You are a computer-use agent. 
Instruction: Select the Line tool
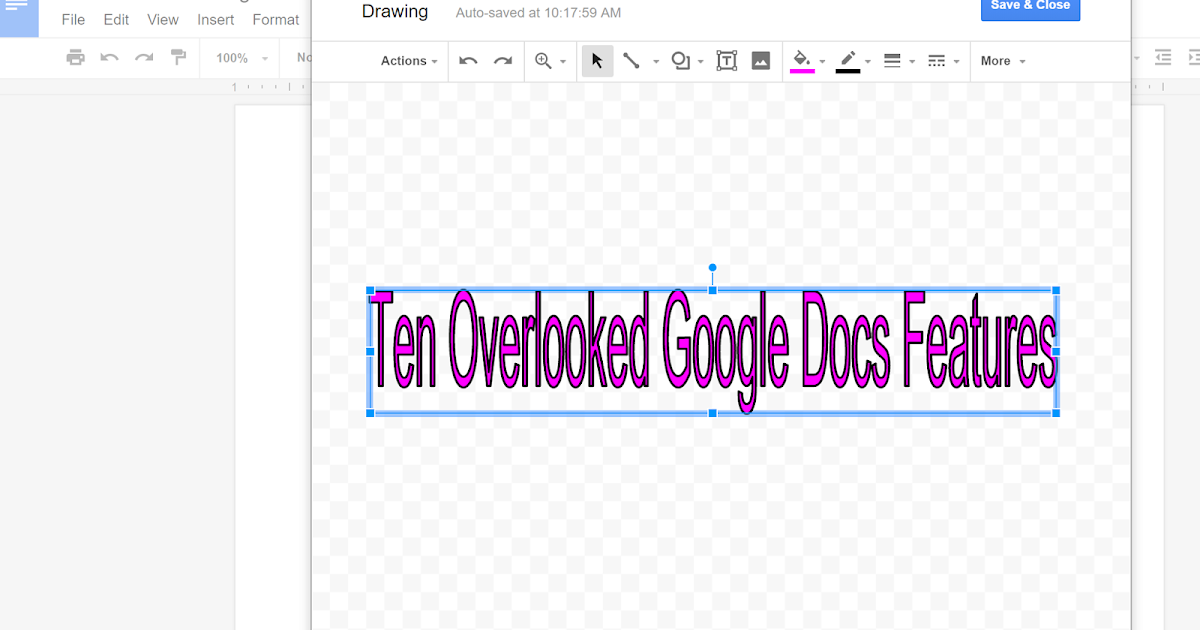click(x=631, y=61)
